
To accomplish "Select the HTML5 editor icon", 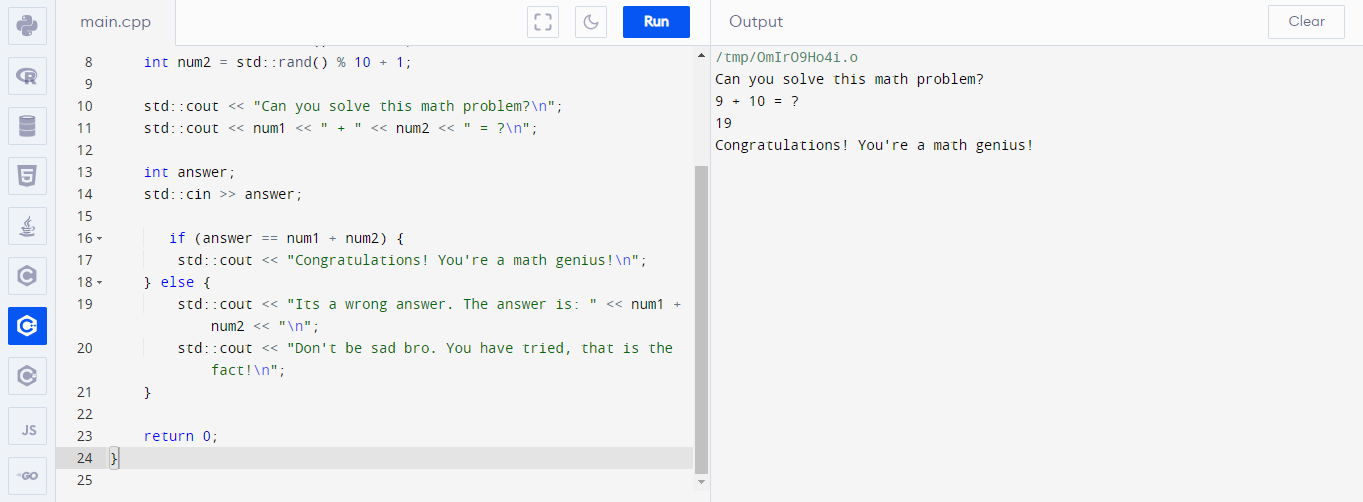I will (x=27, y=176).
